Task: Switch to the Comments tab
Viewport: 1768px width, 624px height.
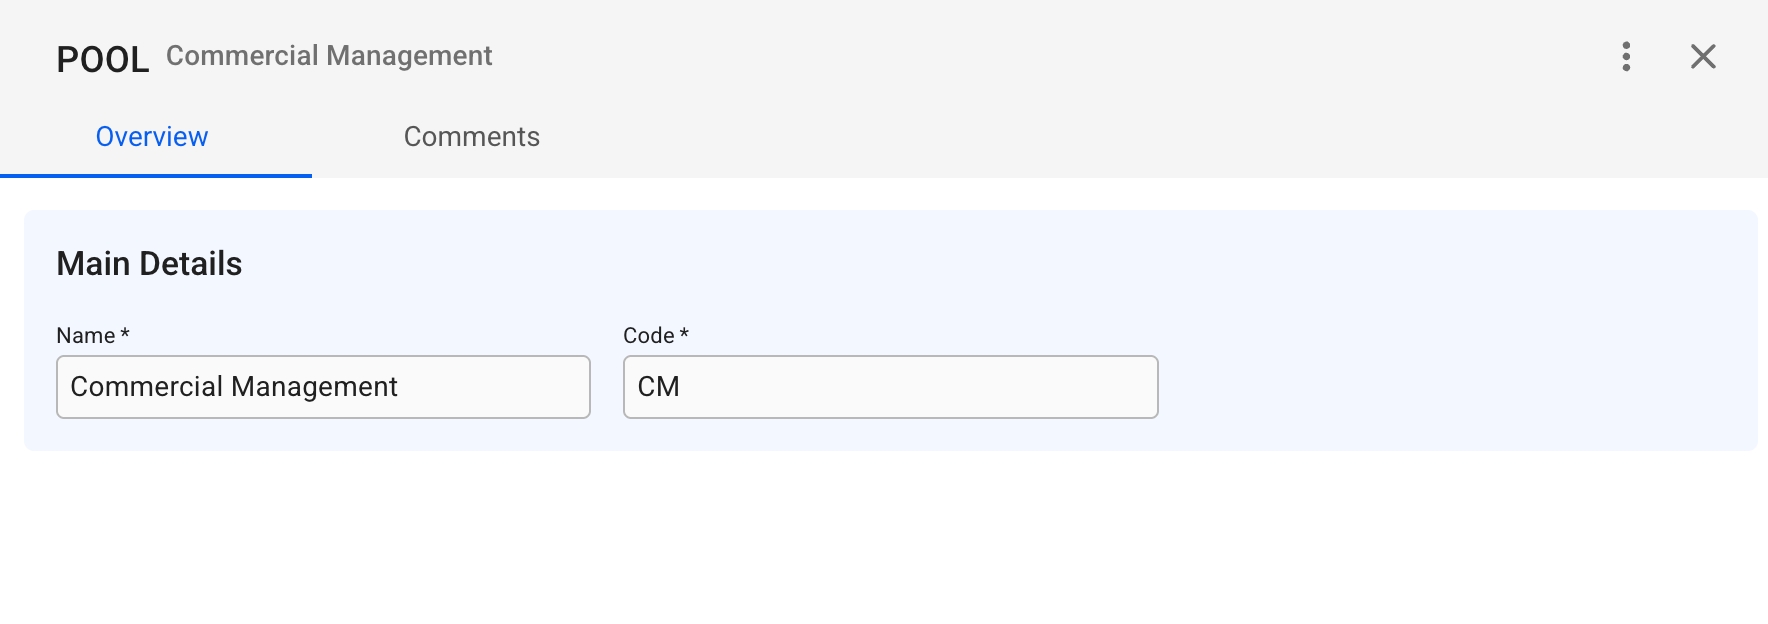Action: pos(471,137)
